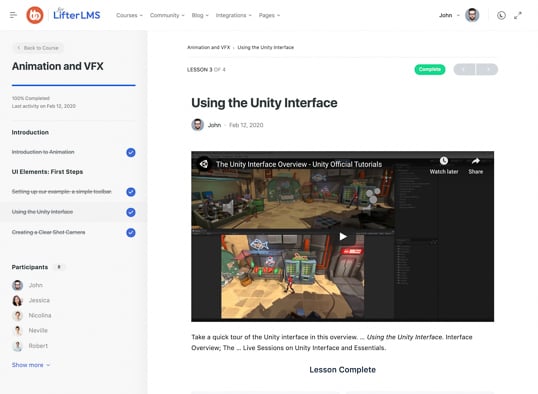Image resolution: width=538 pixels, height=394 pixels.
Task: Toggle the hamburger sidebar menu icon
Action: [x=13, y=15]
